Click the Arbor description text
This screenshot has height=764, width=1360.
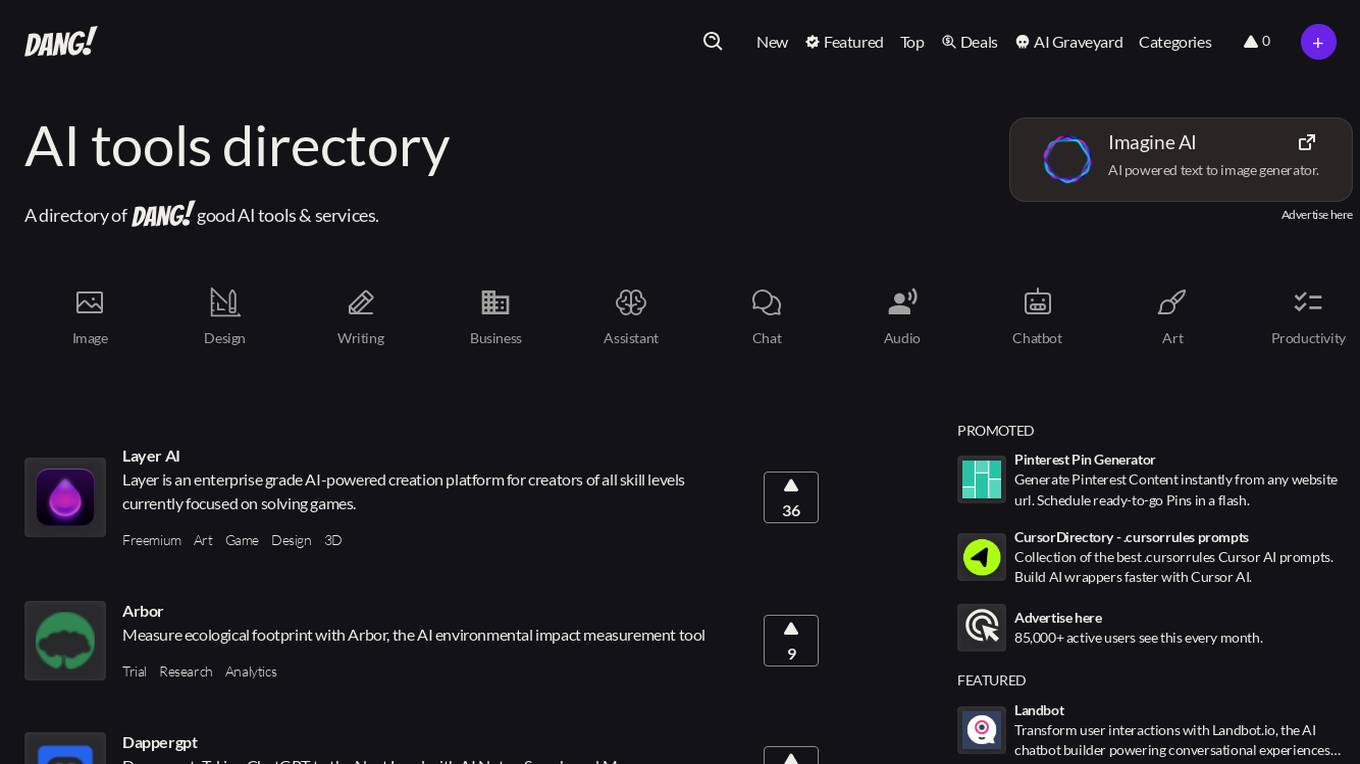414,635
